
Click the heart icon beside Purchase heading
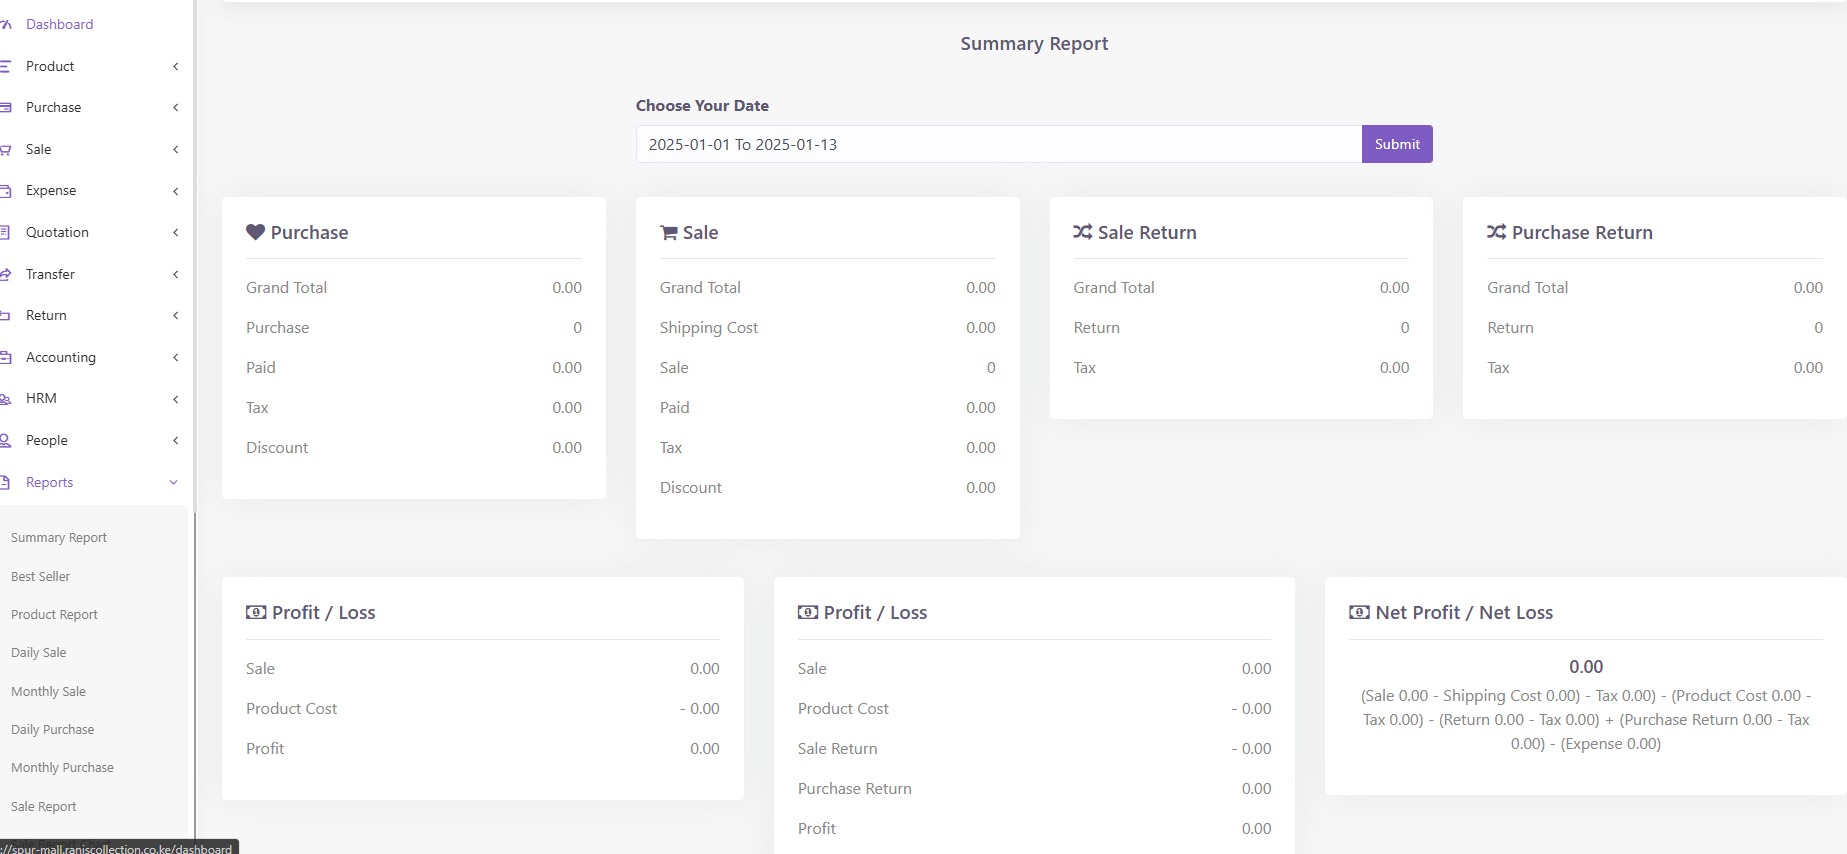click(x=255, y=232)
